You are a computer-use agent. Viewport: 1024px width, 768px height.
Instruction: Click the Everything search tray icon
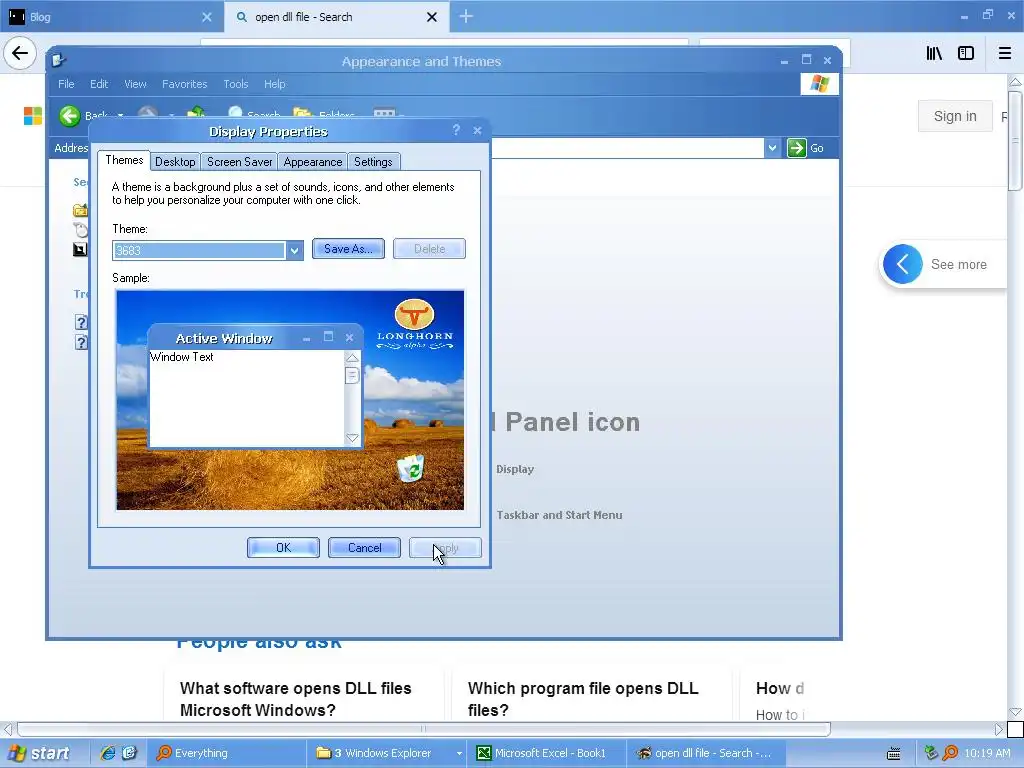950,753
